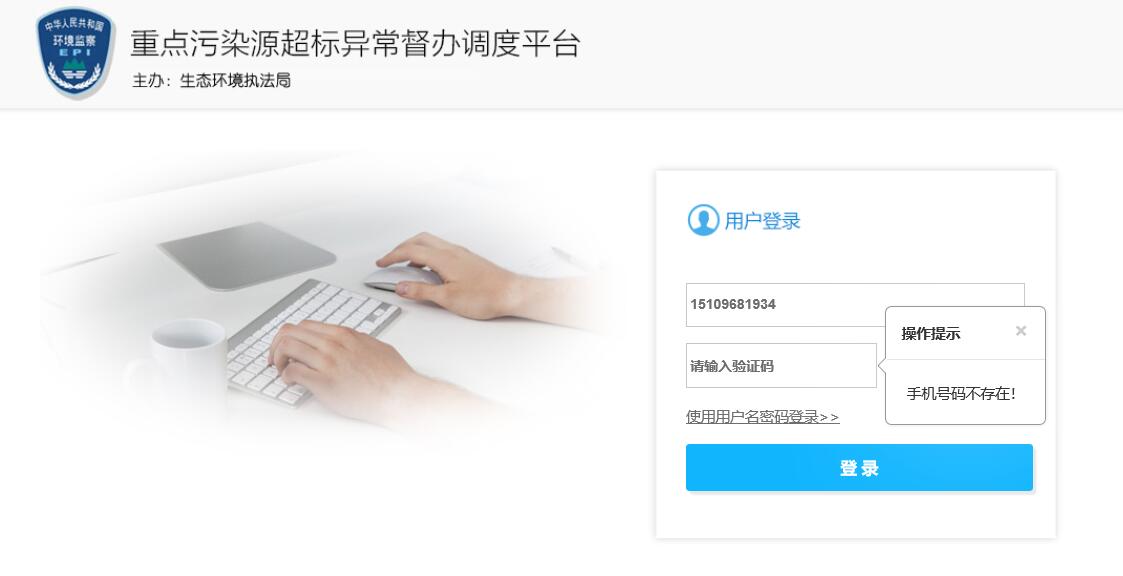Focus the phone number field showing 15109681934

(855, 304)
